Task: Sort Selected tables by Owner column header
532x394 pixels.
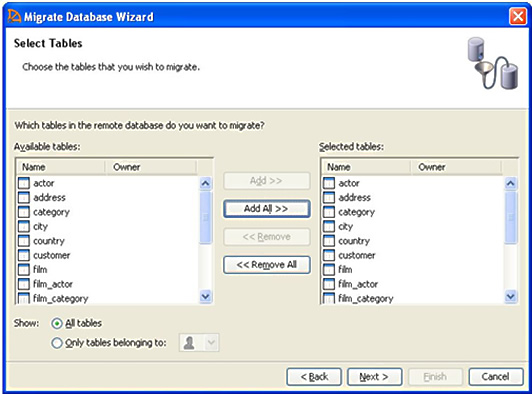Action: point(456,167)
